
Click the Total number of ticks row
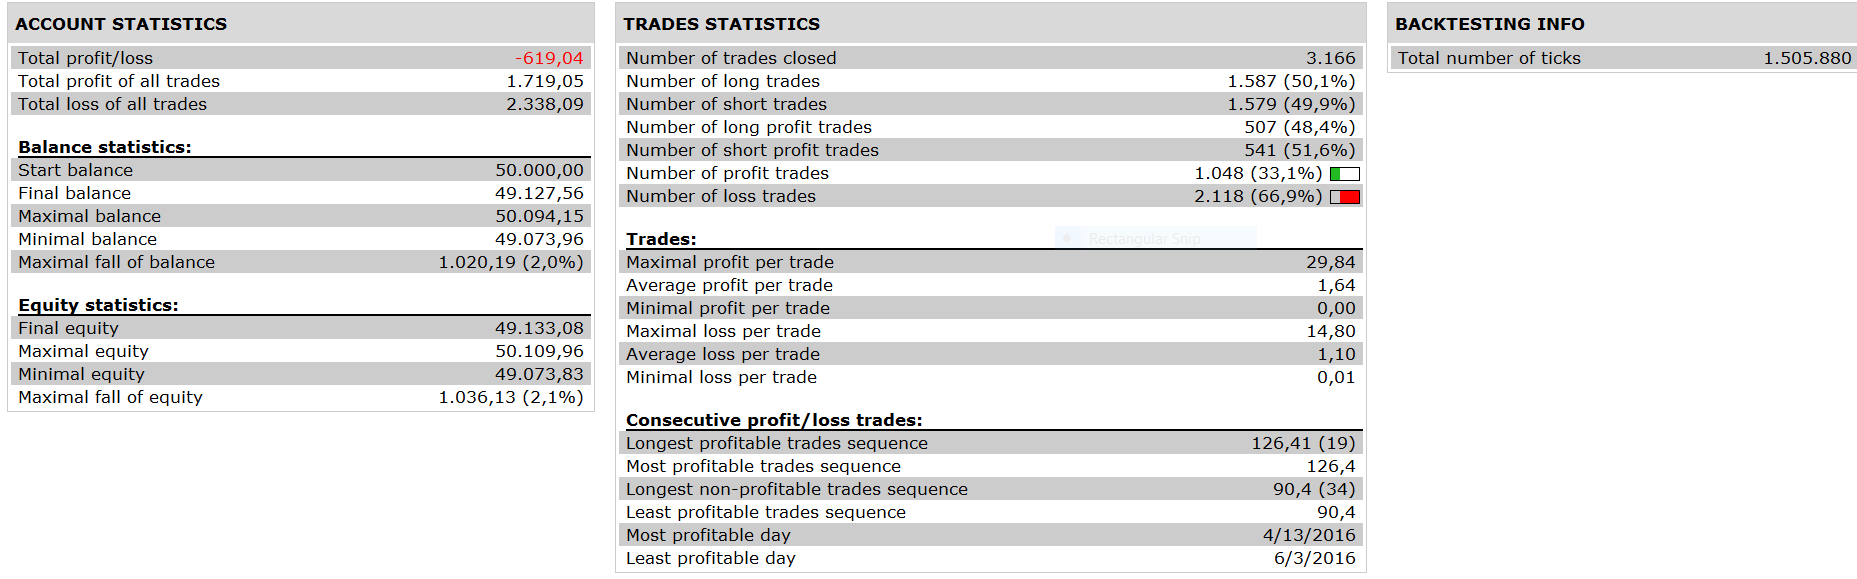coord(1624,58)
